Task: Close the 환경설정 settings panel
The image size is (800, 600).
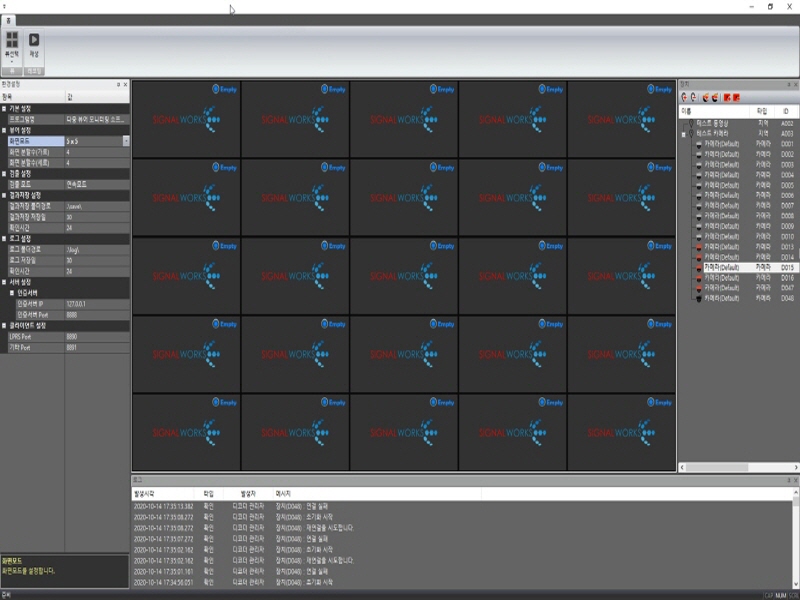Action: (126, 85)
